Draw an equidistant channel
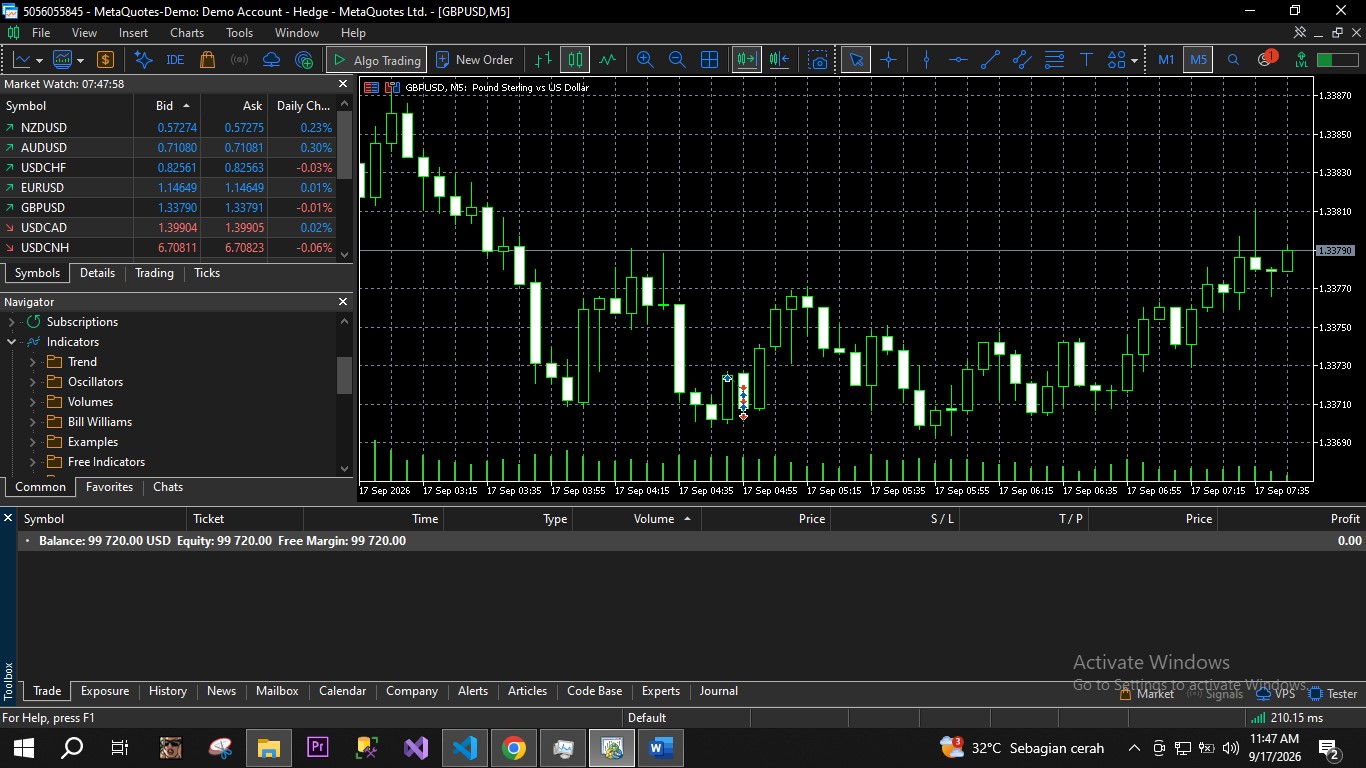 tap(1022, 60)
